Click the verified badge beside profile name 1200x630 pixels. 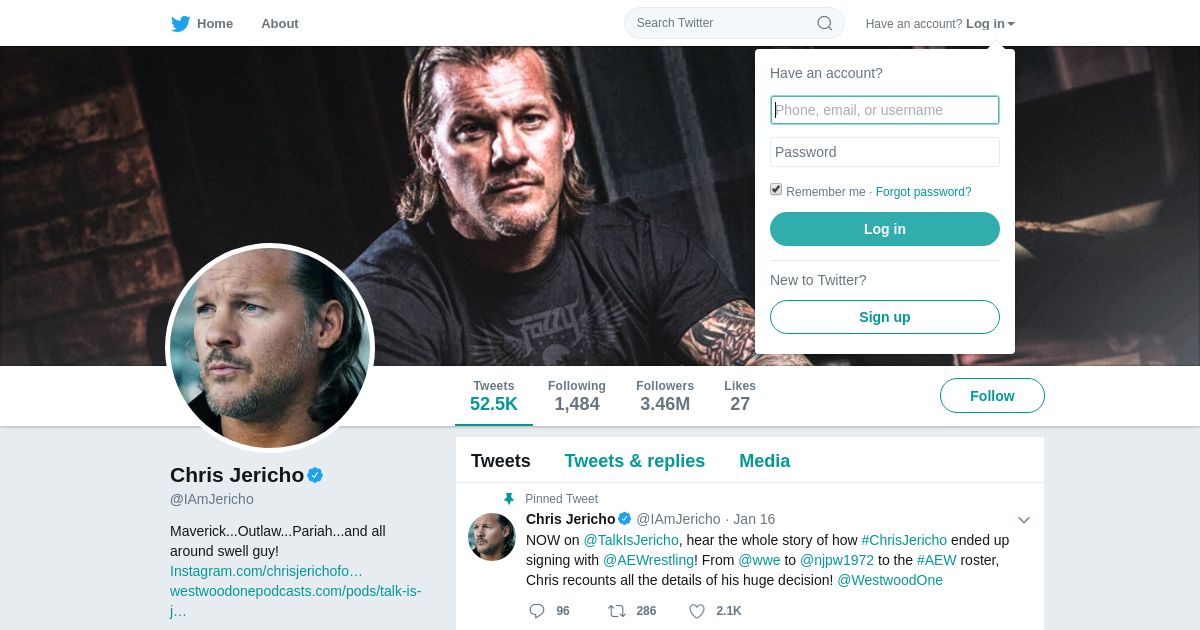[x=315, y=475]
